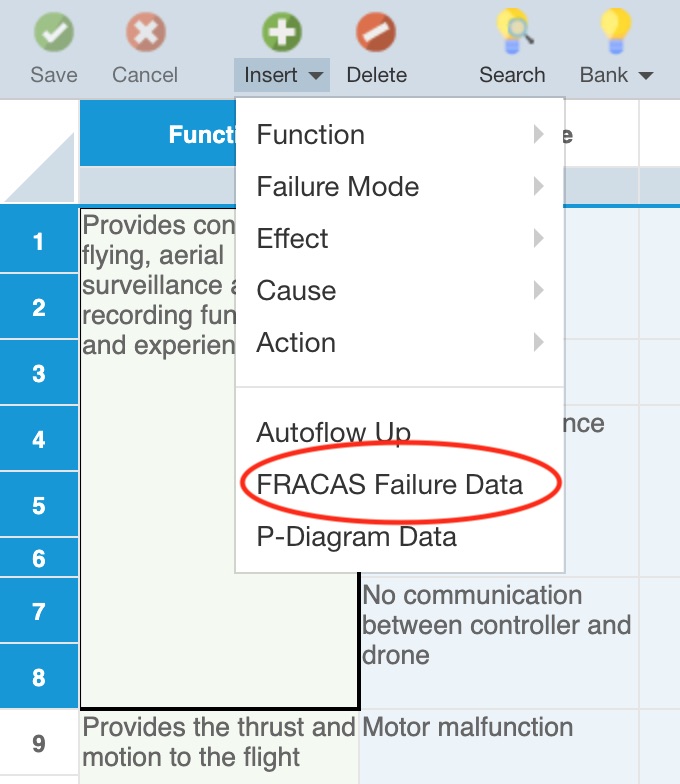Image resolution: width=680 pixels, height=784 pixels.
Task: Click the yellow Bank lightbulb icon
Action: coord(616,31)
